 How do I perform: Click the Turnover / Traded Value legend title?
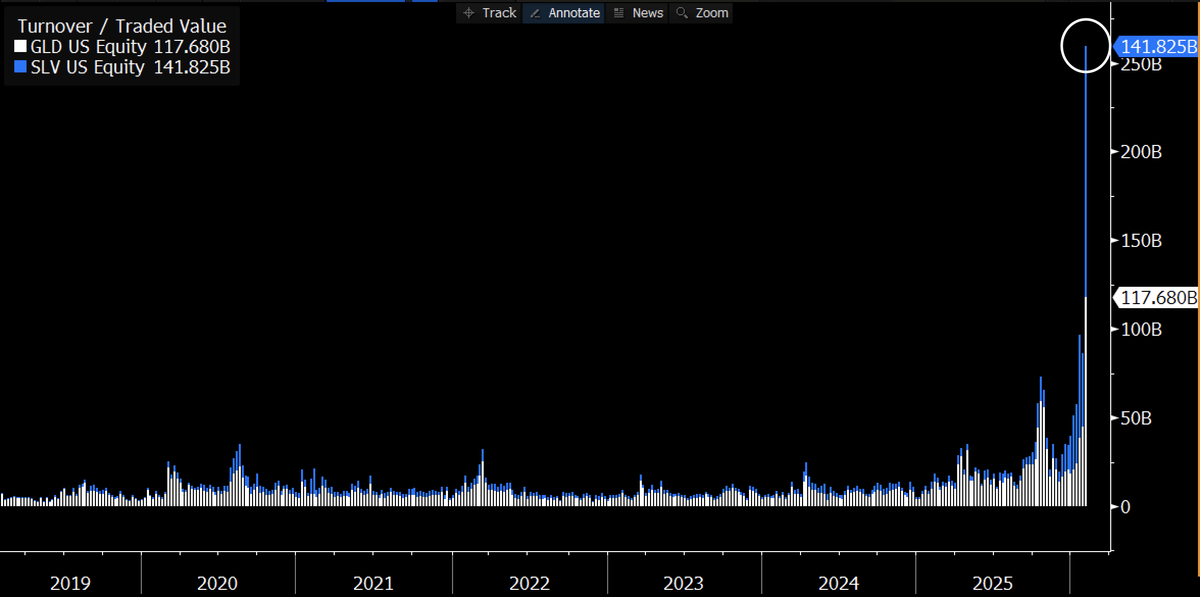pyautogui.click(x=122, y=26)
